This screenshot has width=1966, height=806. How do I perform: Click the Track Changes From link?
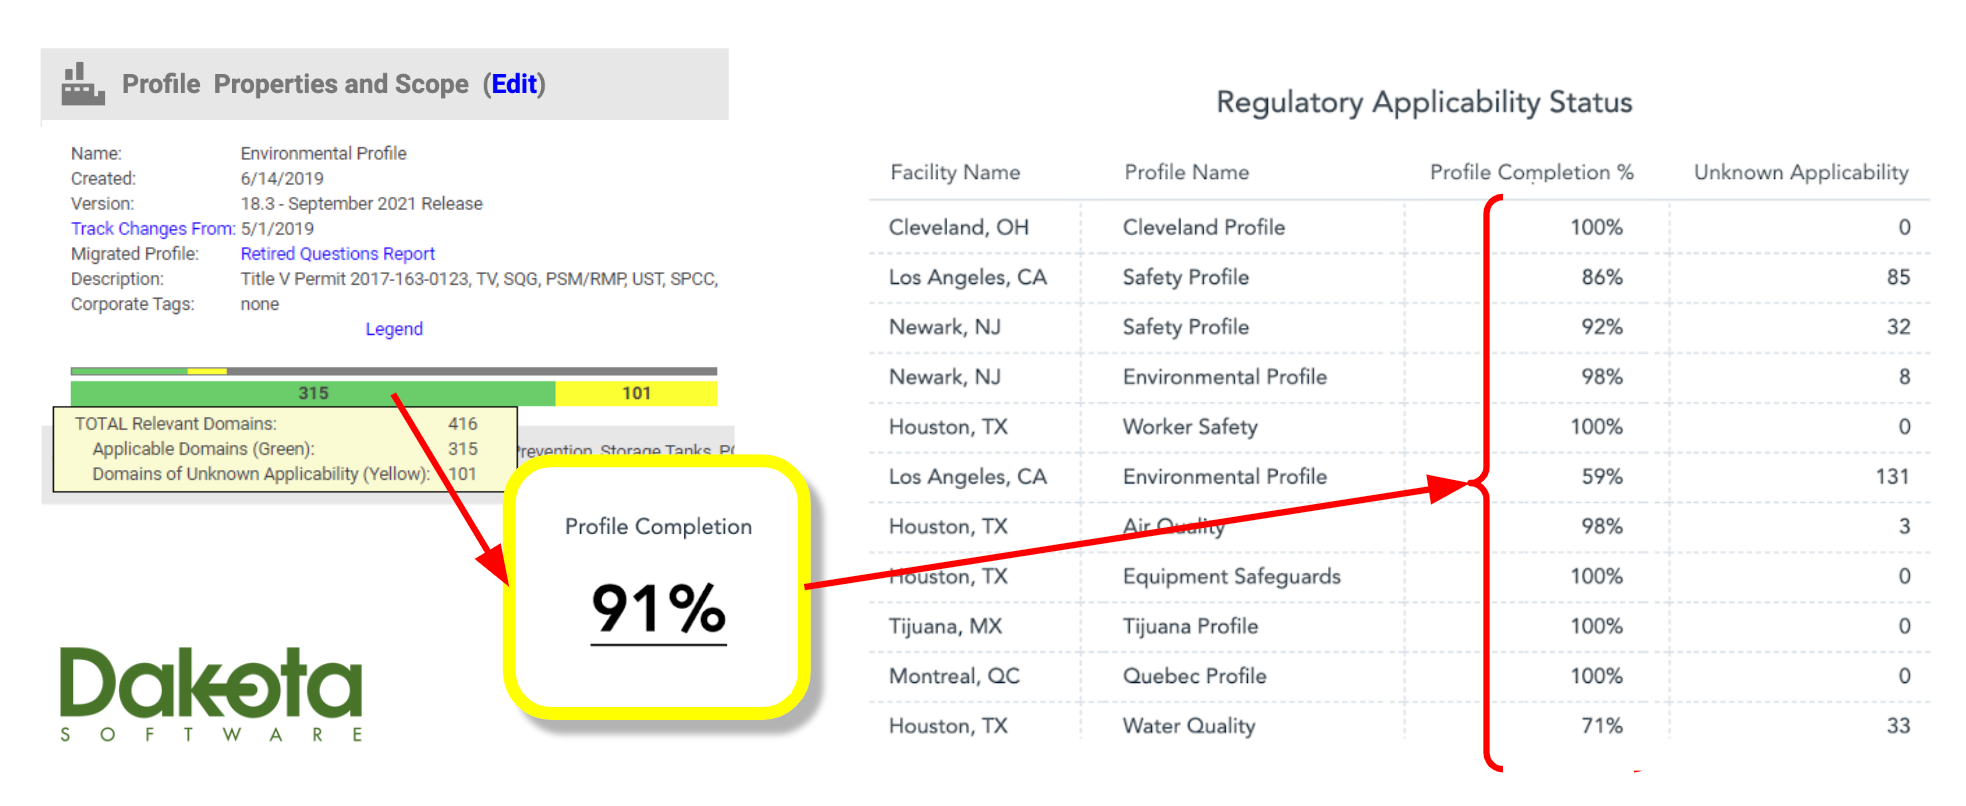tap(152, 229)
